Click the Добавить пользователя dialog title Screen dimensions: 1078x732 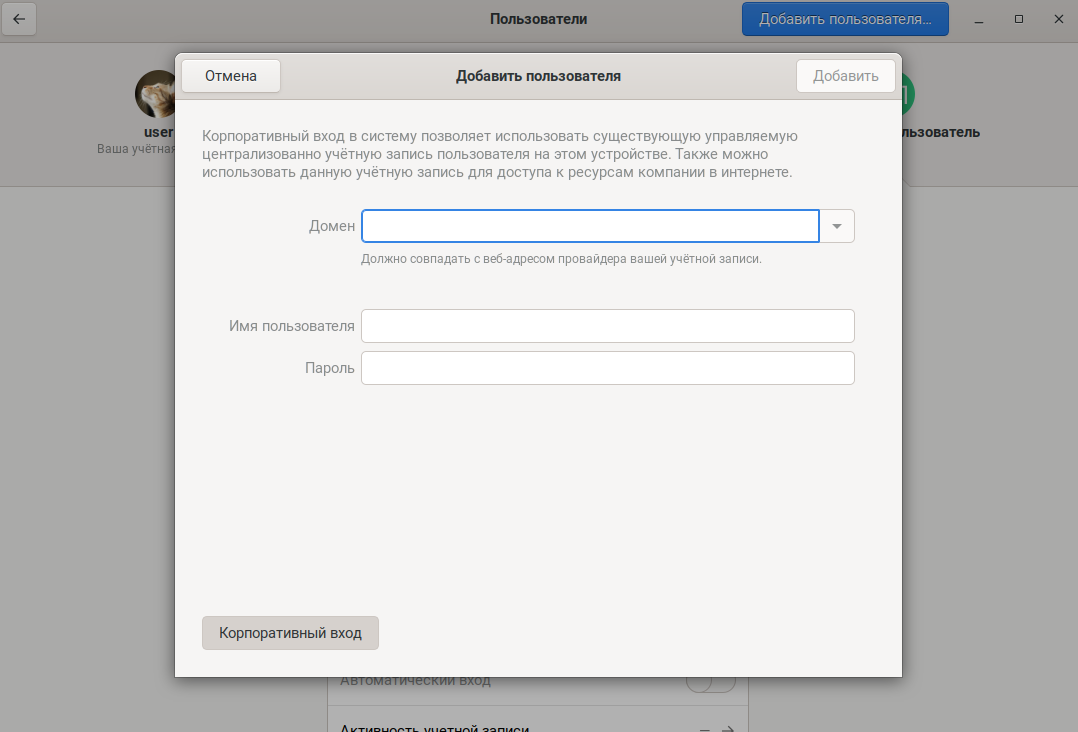click(x=538, y=76)
